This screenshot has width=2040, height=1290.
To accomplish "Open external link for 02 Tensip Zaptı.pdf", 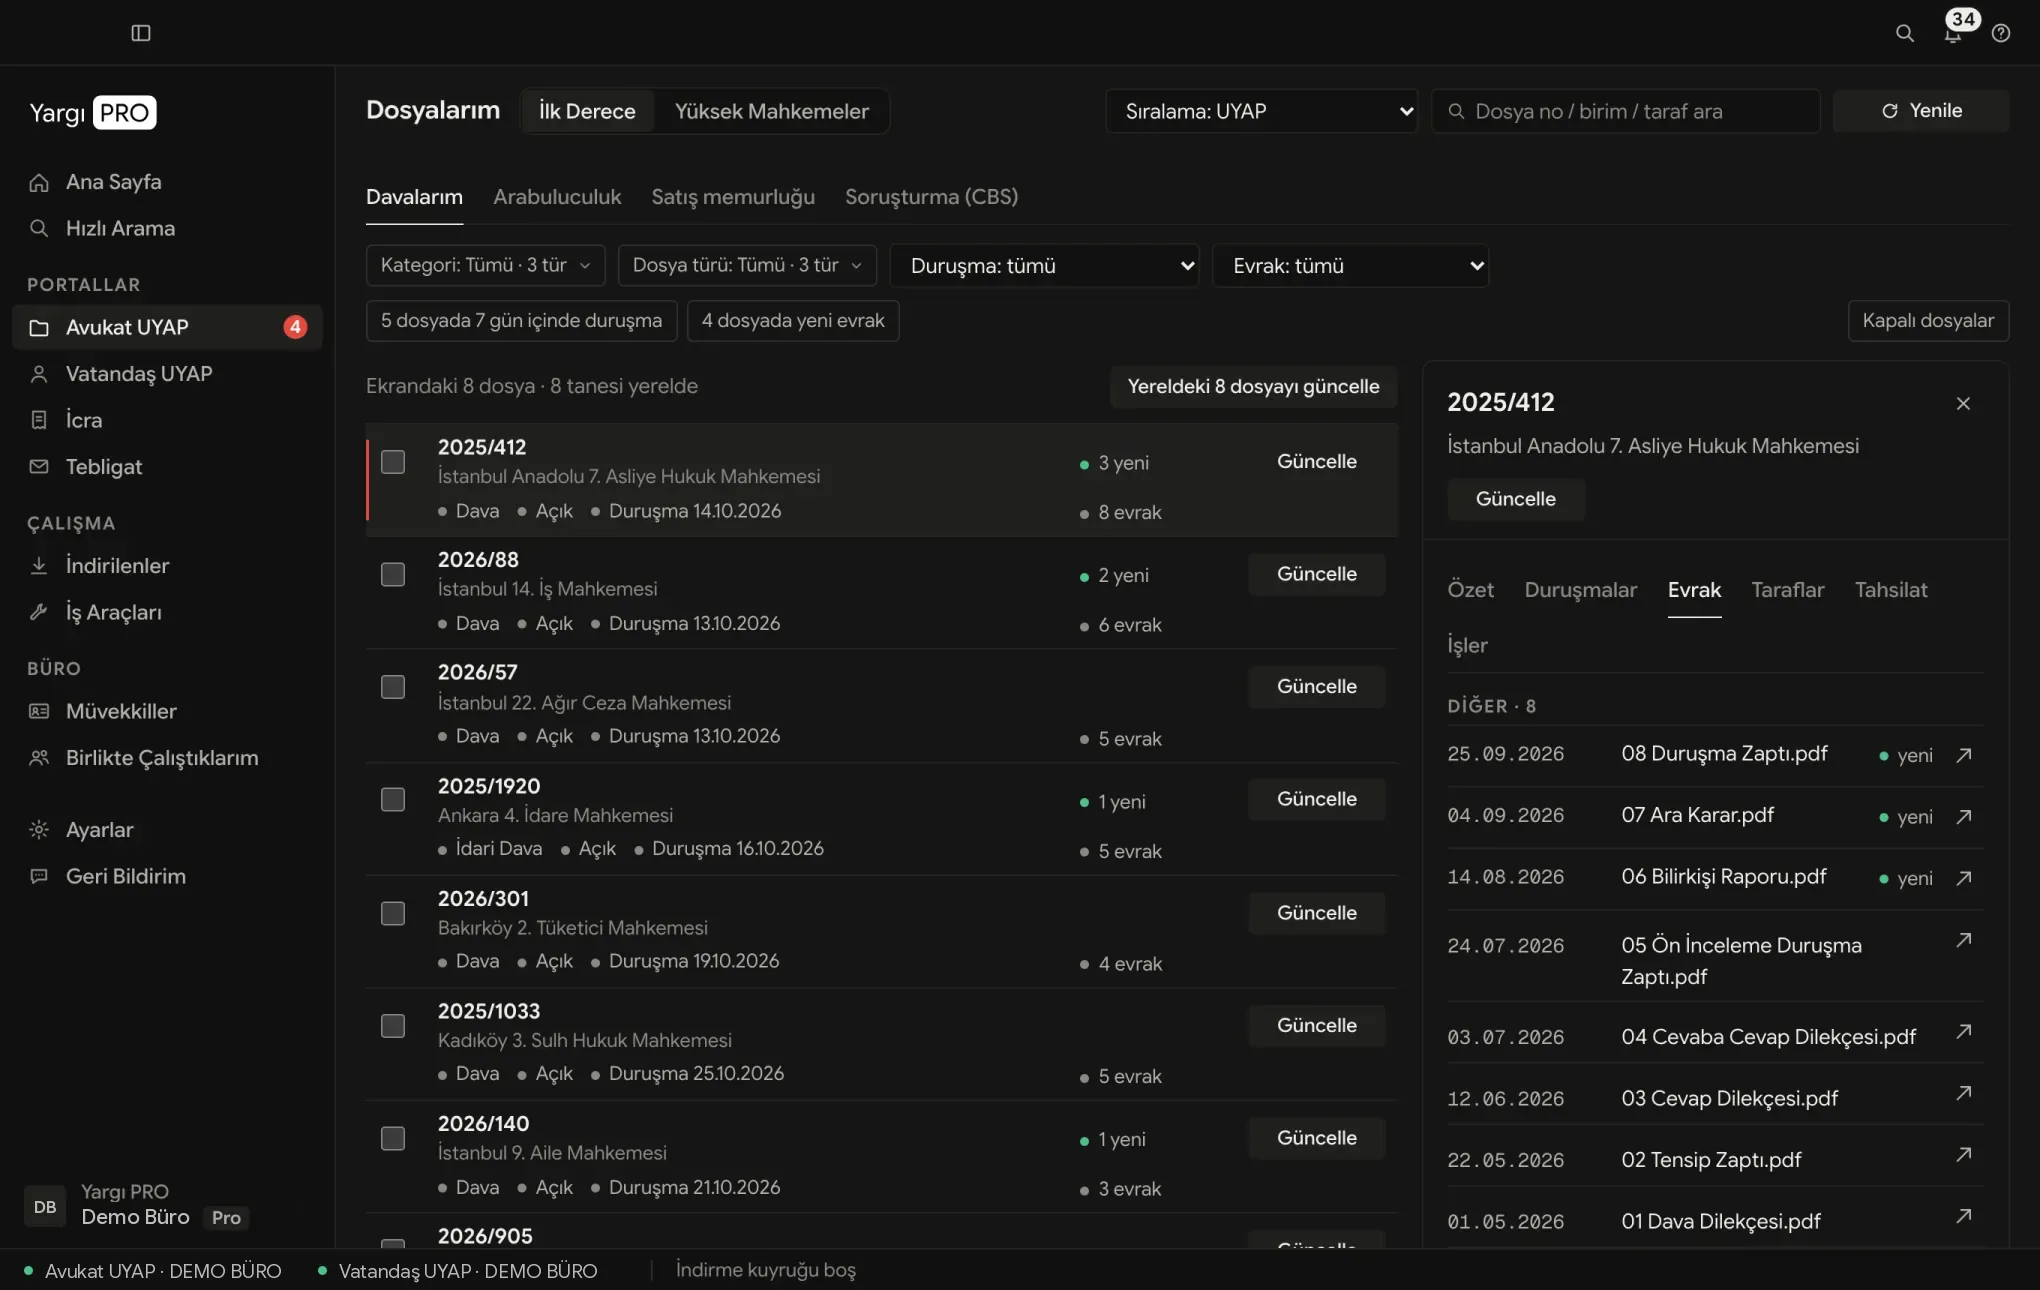I will click(1964, 1154).
